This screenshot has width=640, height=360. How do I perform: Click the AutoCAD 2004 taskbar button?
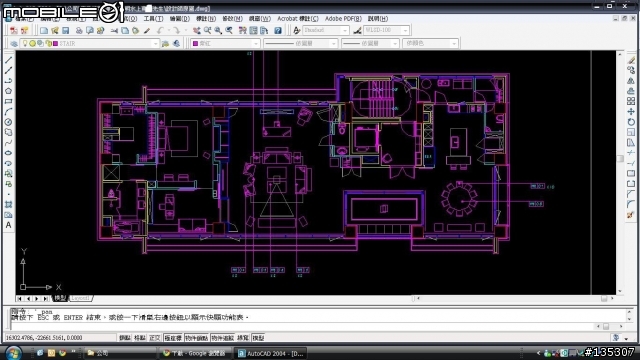272,353
